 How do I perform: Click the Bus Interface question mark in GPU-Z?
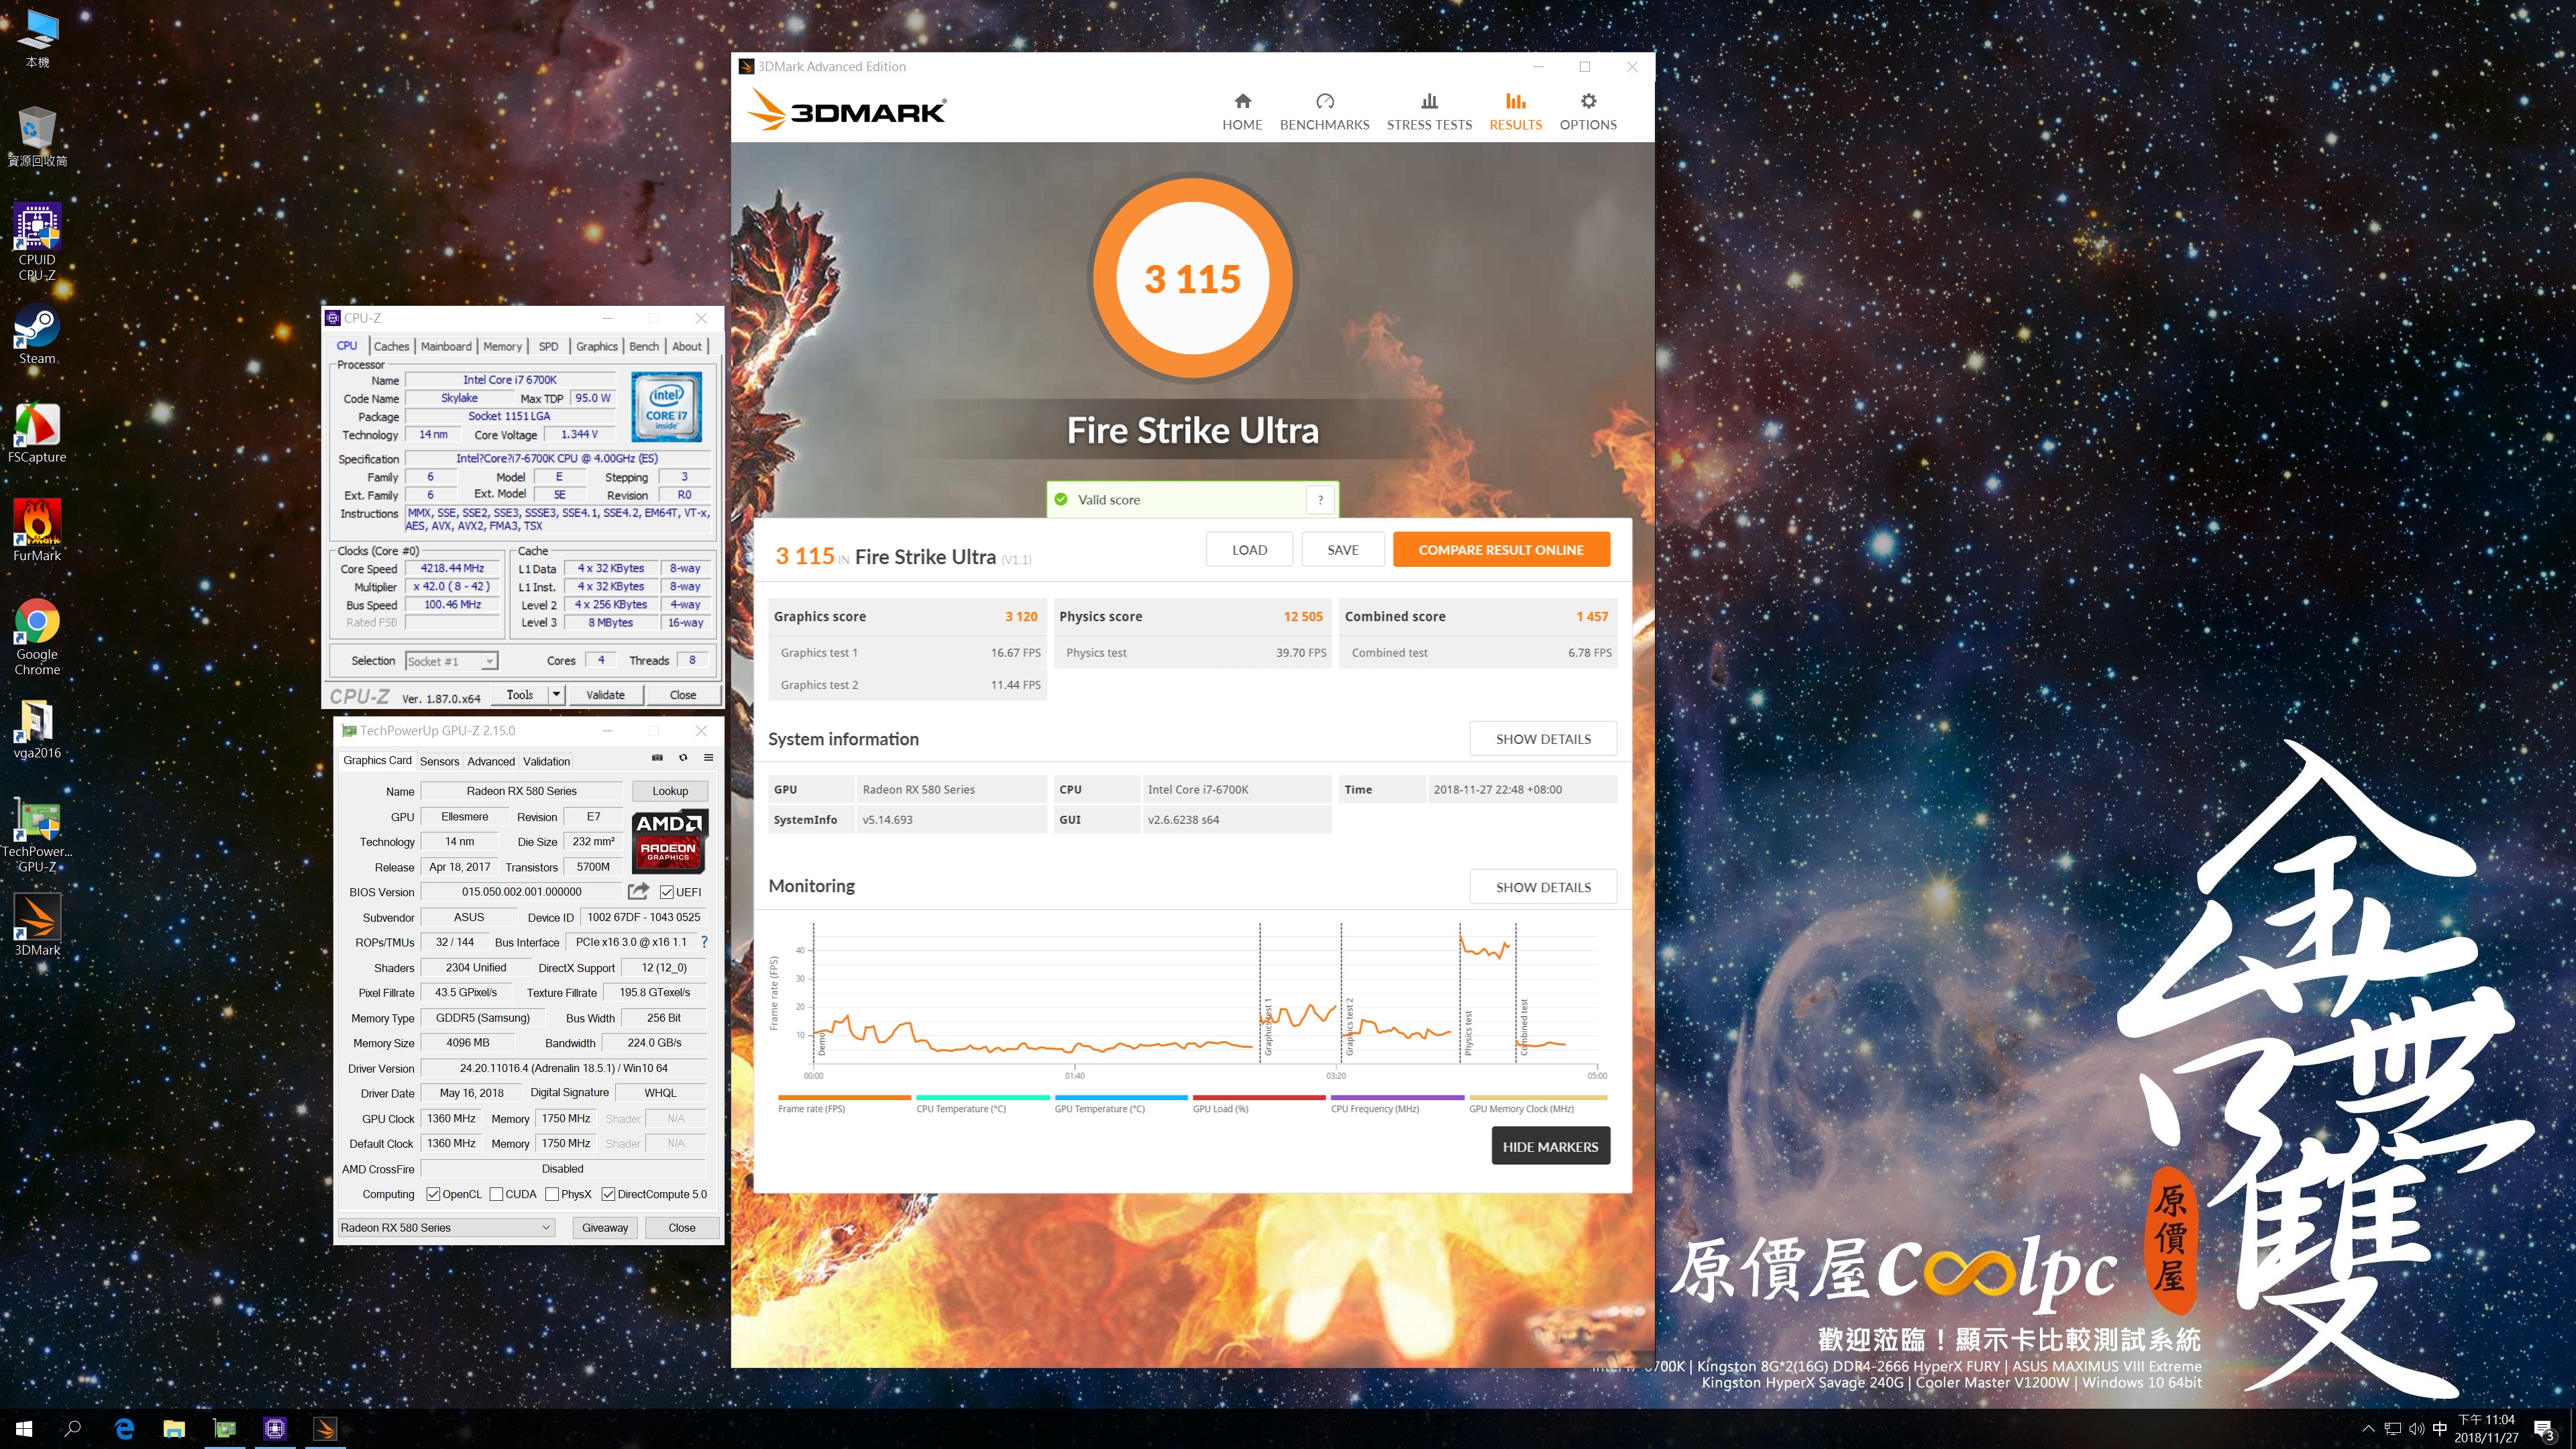click(x=704, y=942)
